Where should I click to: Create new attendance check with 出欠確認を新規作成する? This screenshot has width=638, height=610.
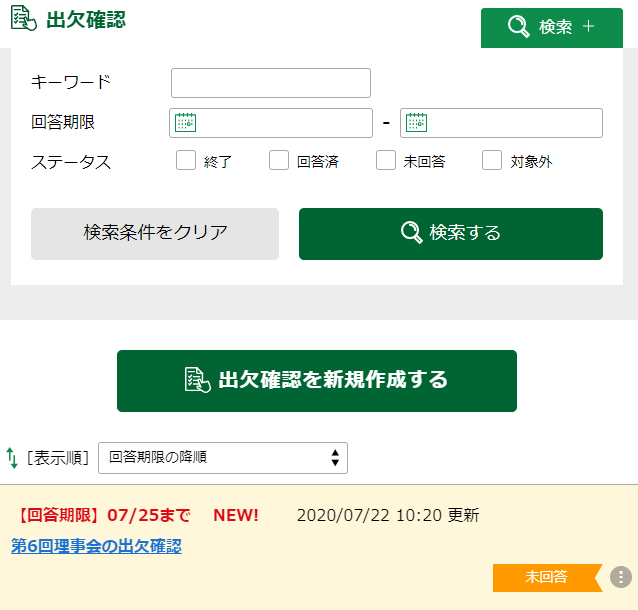[x=317, y=381]
